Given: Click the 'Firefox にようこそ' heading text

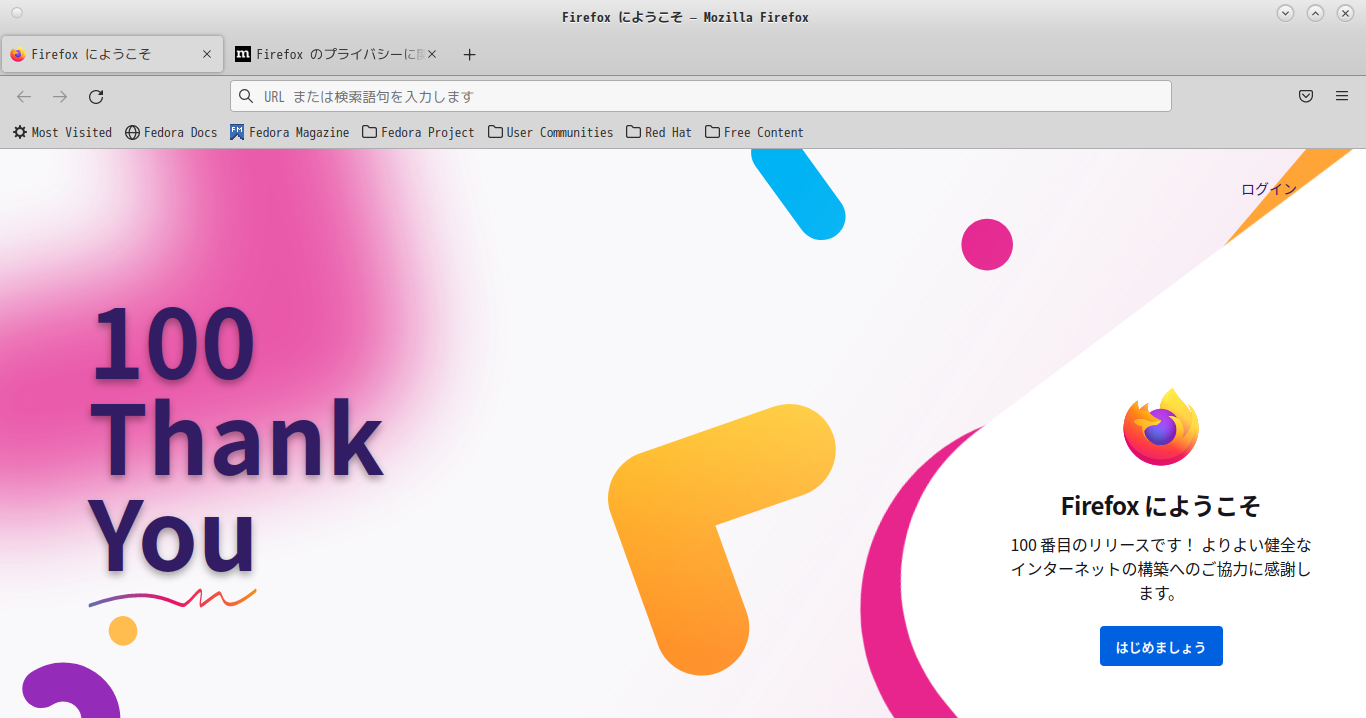Looking at the screenshot, I should click(x=1161, y=506).
